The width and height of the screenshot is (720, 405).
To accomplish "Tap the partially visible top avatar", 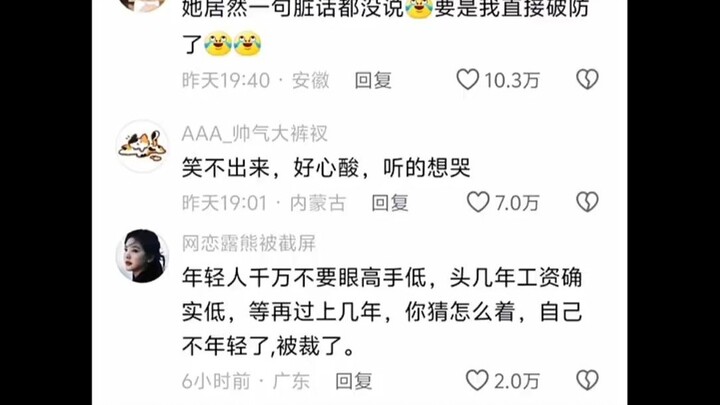I will [x=142, y=5].
